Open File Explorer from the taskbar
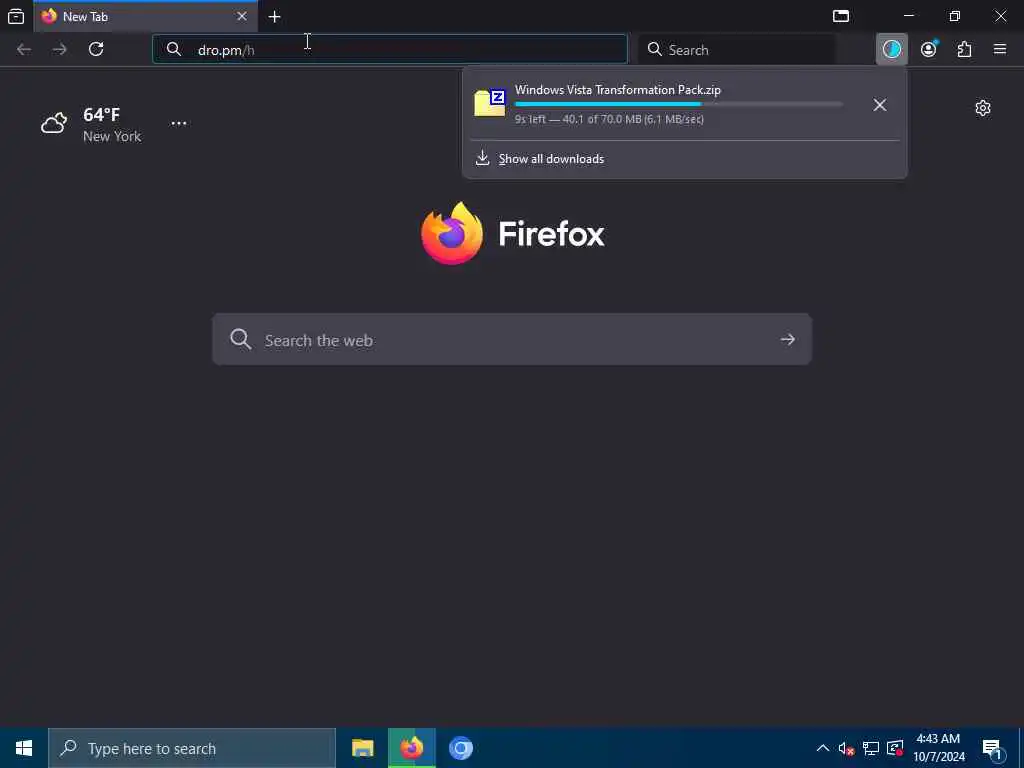The height and width of the screenshot is (768, 1024). [362, 748]
